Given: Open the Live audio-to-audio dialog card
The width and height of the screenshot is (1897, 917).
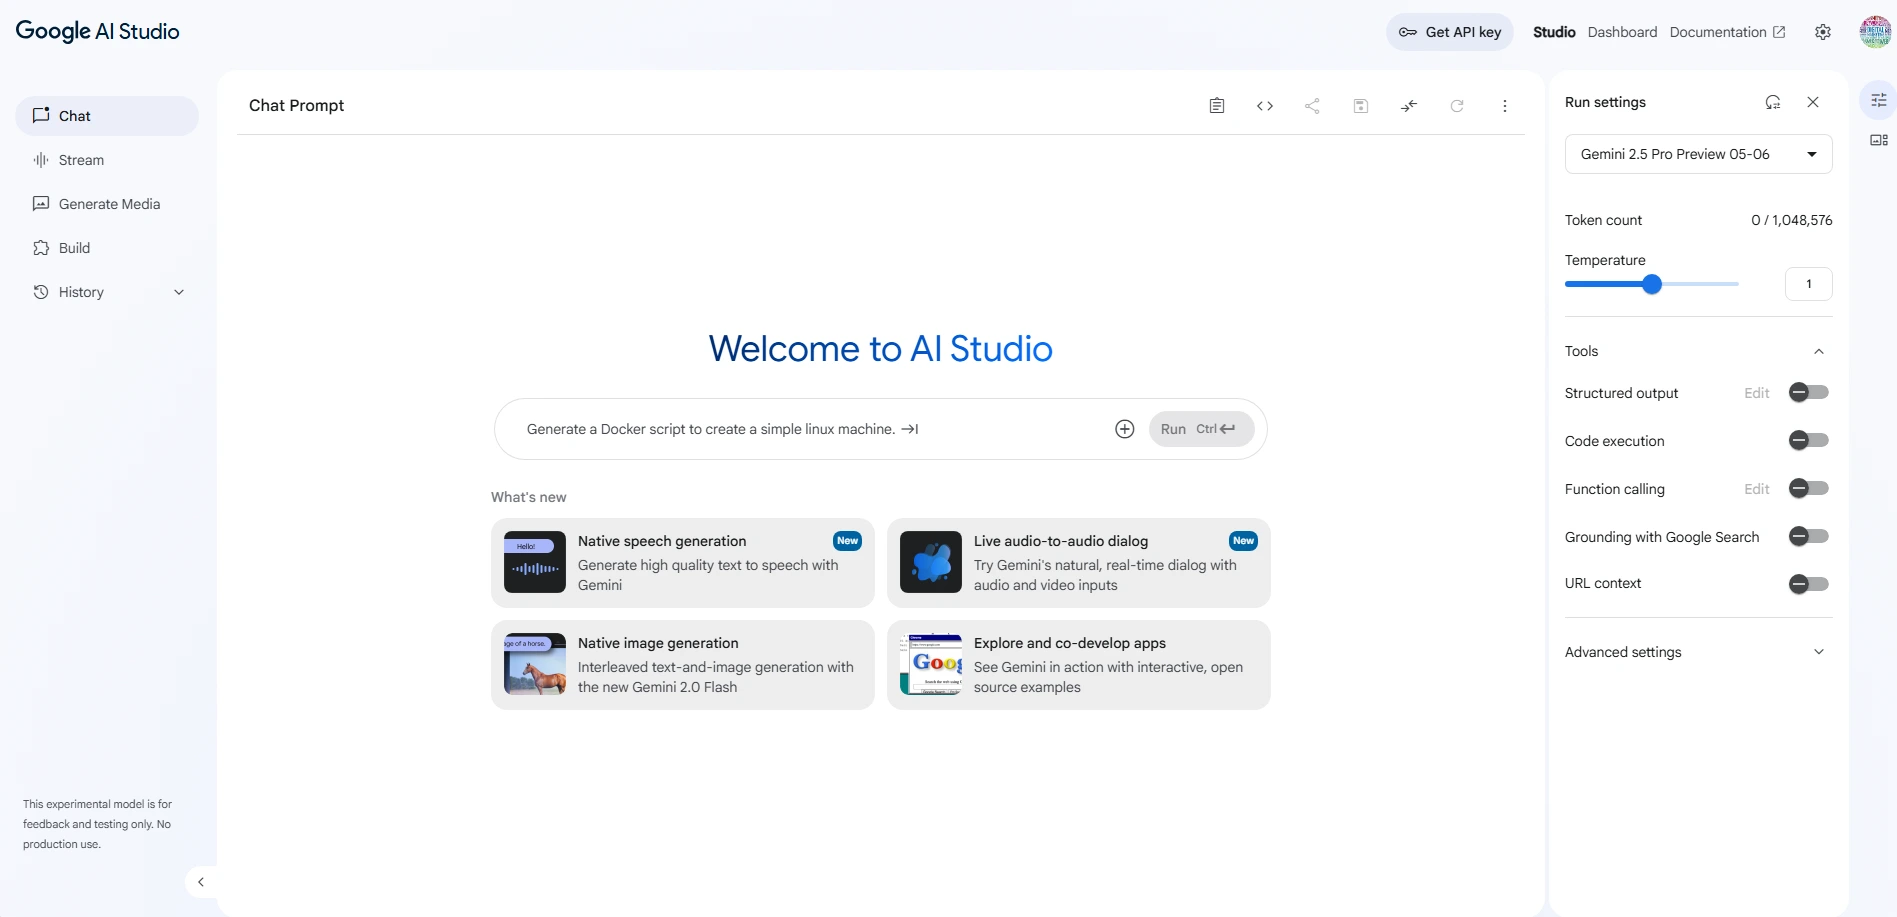Looking at the screenshot, I should click(x=1079, y=563).
